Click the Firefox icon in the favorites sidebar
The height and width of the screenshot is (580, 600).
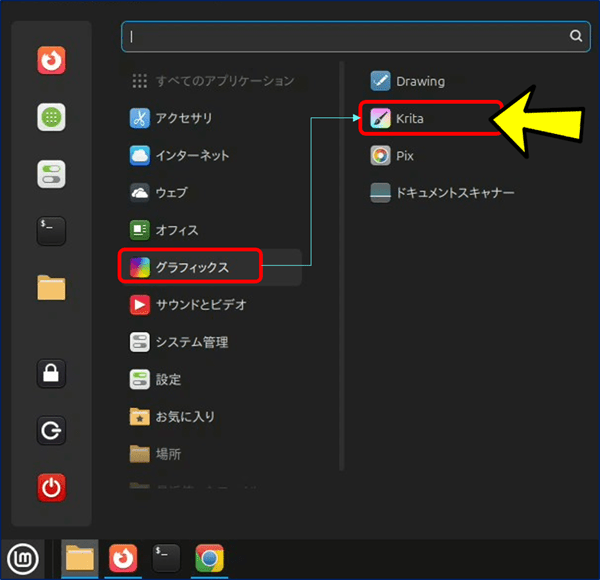click(x=51, y=62)
